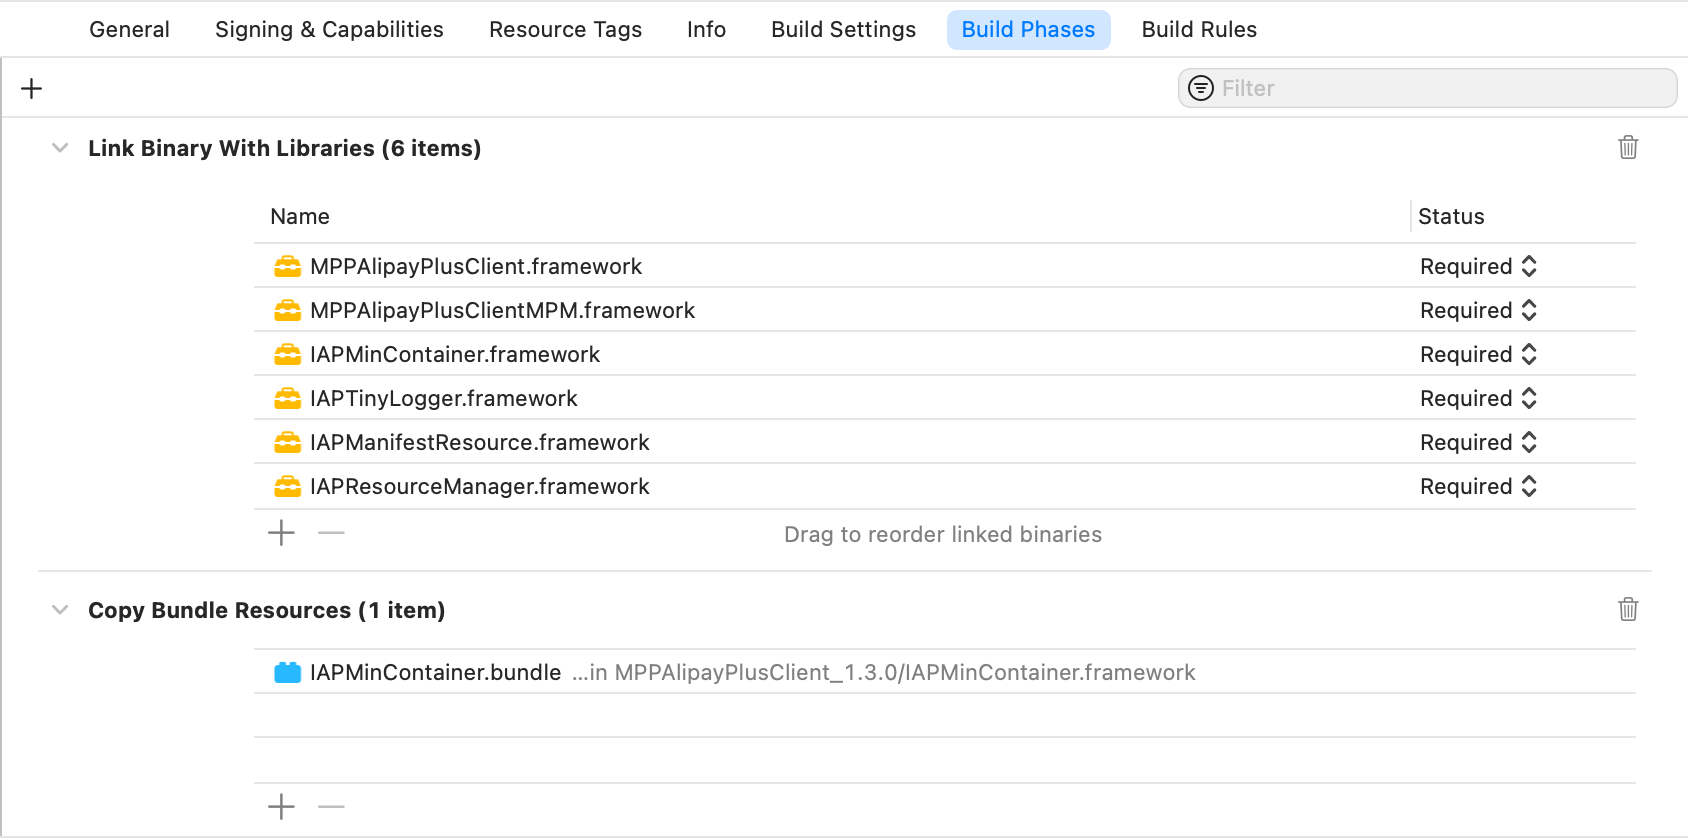Viewport: 1688px width, 838px height.
Task: Delete the Copy Bundle Resources phase
Action: click(x=1628, y=610)
